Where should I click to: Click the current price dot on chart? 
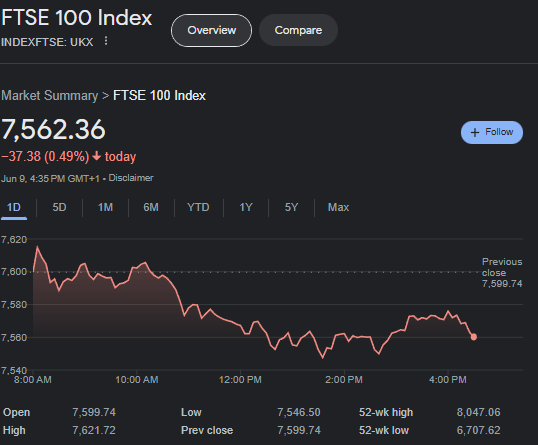473,337
